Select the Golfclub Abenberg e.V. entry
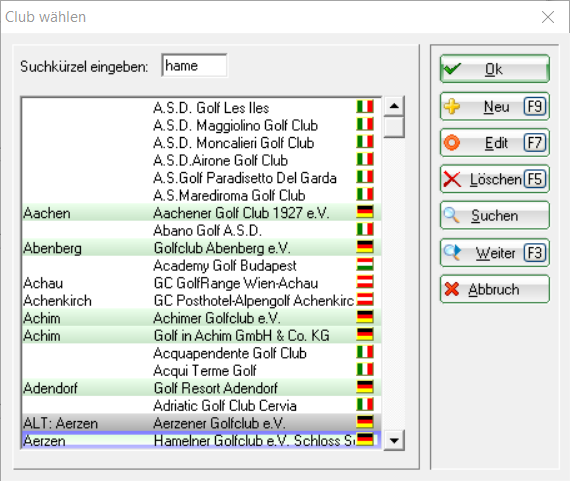The image size is (570, 481). [201, 248]
